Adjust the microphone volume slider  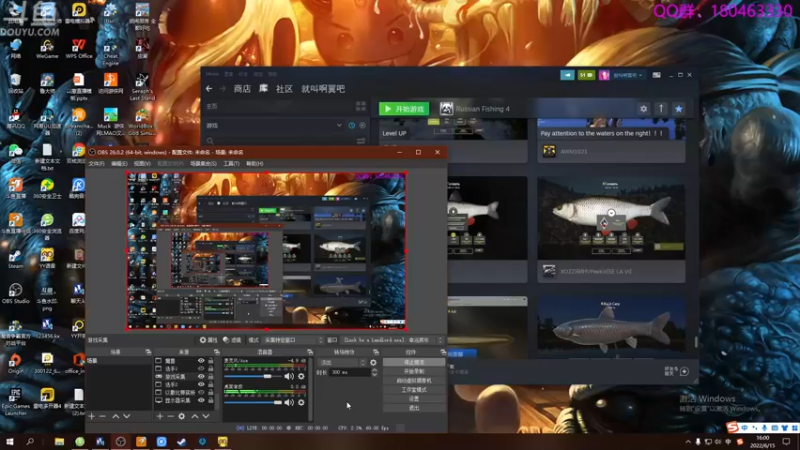click(x=253, y=377)
